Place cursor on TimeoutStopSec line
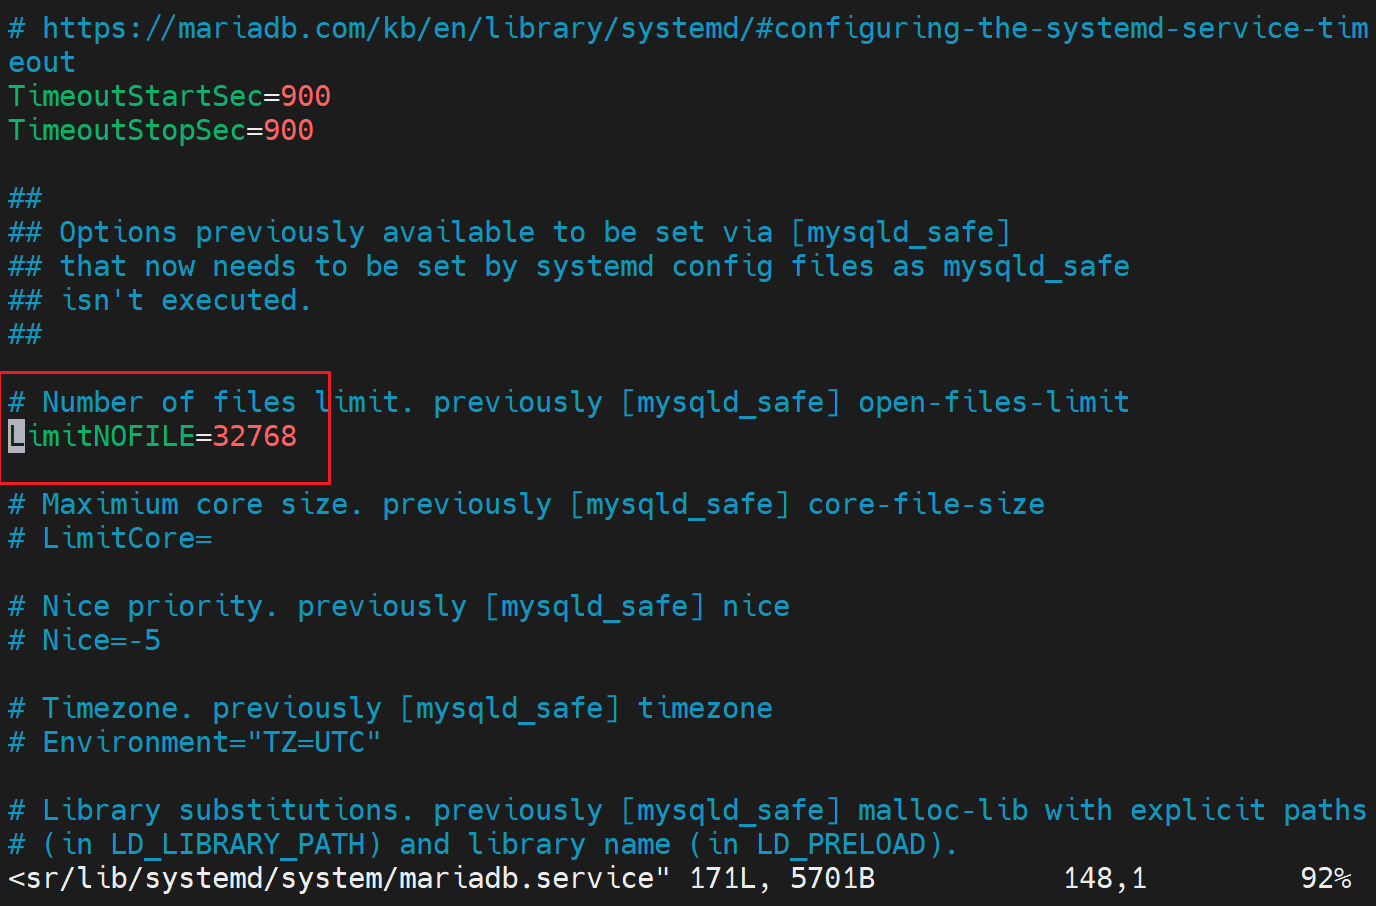Image resolution: width=1376 pixels, height=906 pixels. click(x=126, y=130)
